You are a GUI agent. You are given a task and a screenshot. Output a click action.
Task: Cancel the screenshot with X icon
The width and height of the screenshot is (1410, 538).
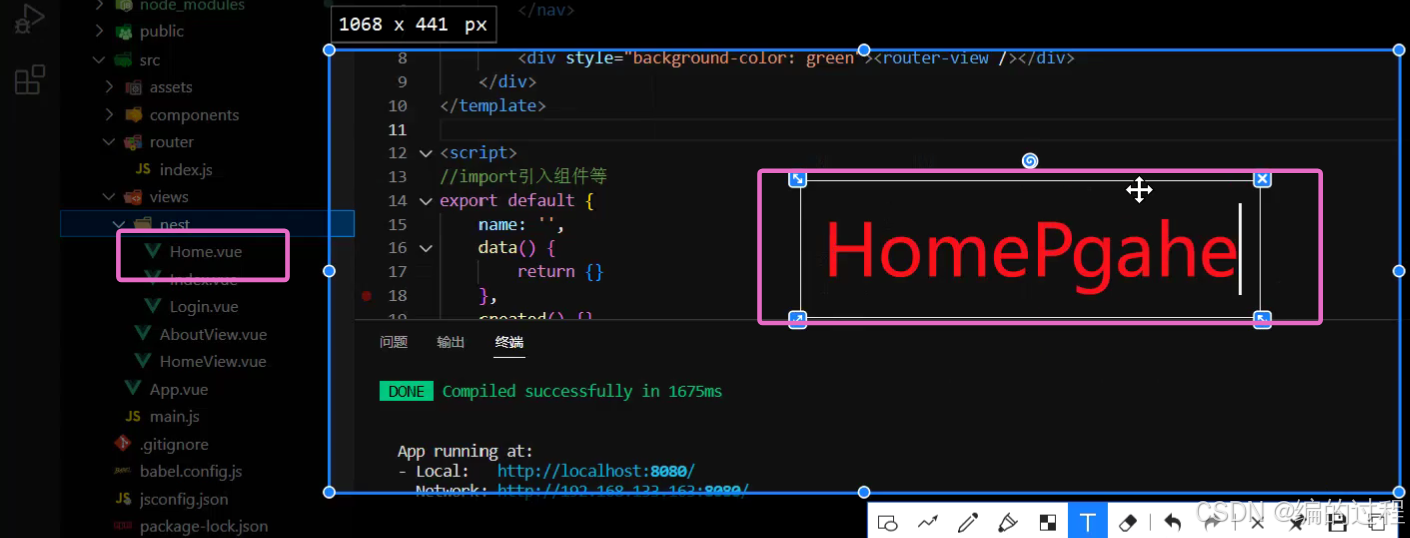1257,522
